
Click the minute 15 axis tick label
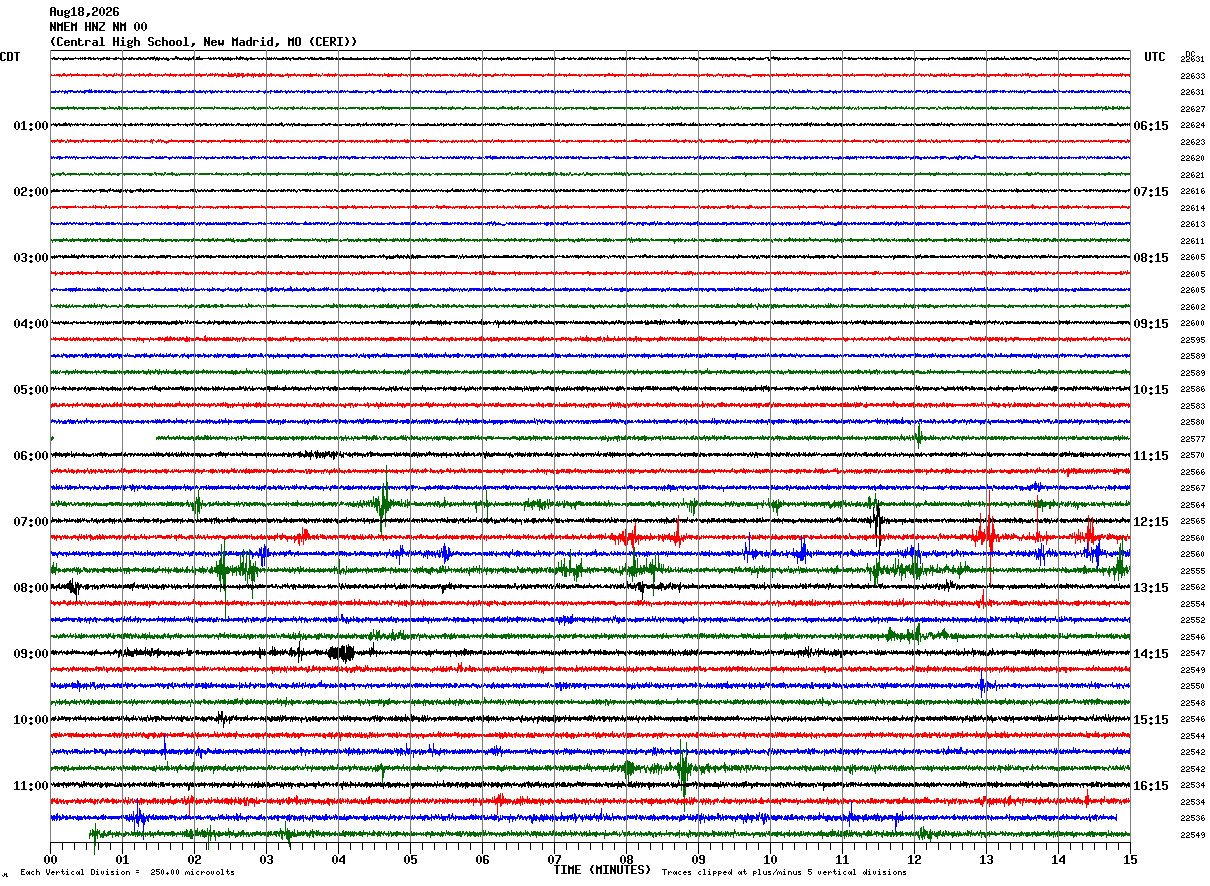point(1130,859)
